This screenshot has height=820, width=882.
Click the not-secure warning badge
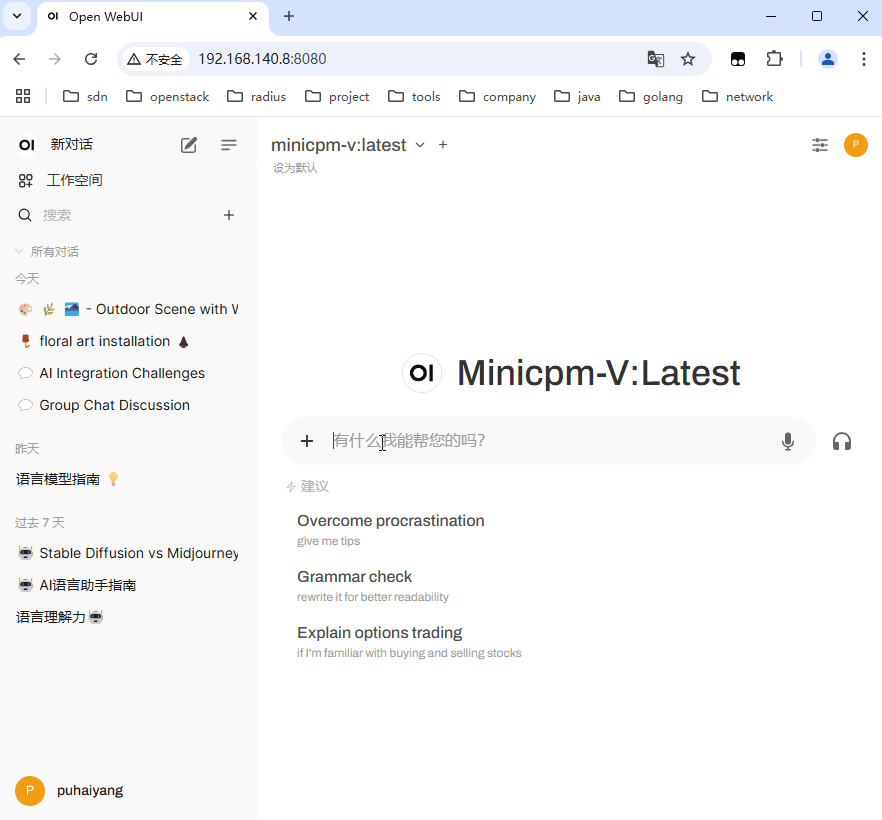coord(155,59)
